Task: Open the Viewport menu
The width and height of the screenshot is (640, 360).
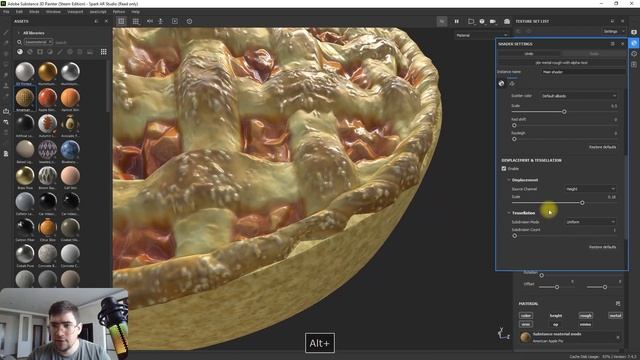Action: pyautogui.click(x=75, y=12)
